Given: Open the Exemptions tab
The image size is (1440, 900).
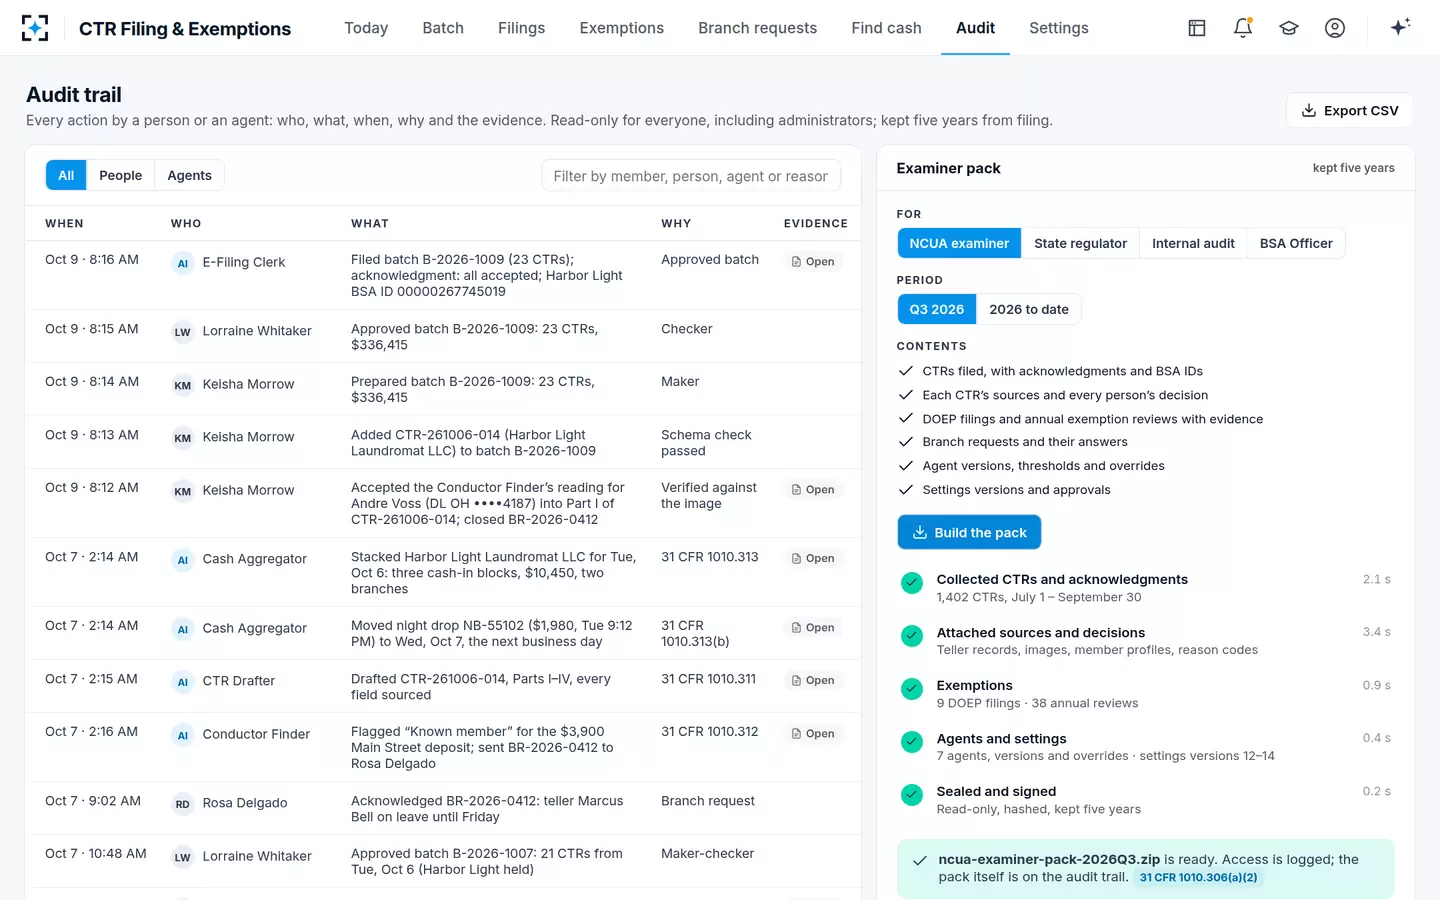Looking at the screenshot, I should point(622,28).
